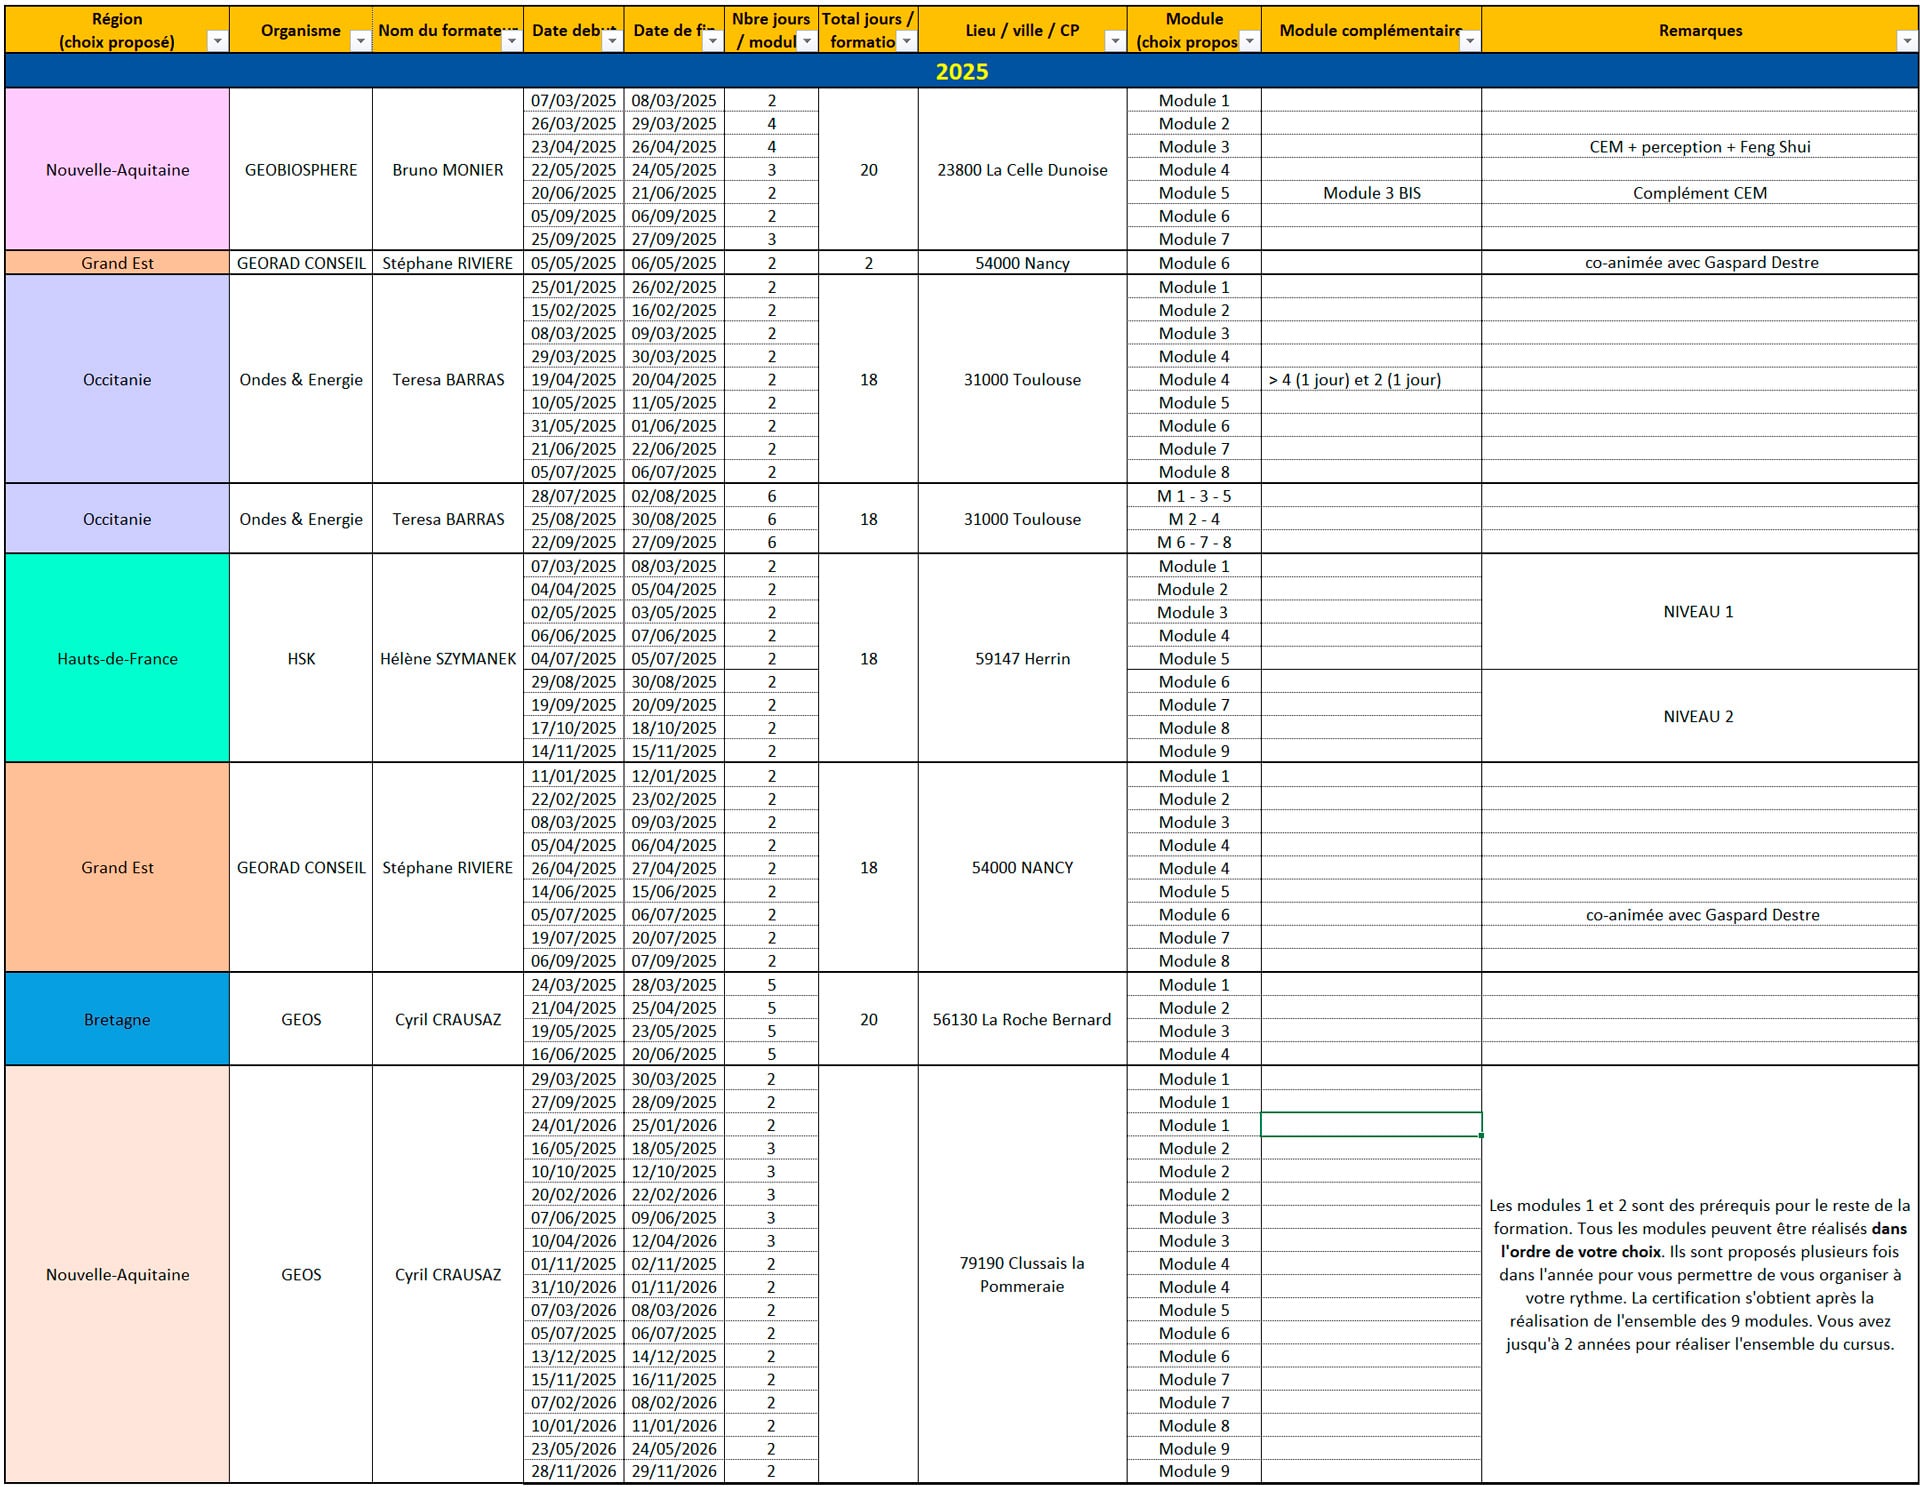Select the 25/09/2025 start date cell
1920x1487 pixels.
pyautogui.click(x=574, y=239)
